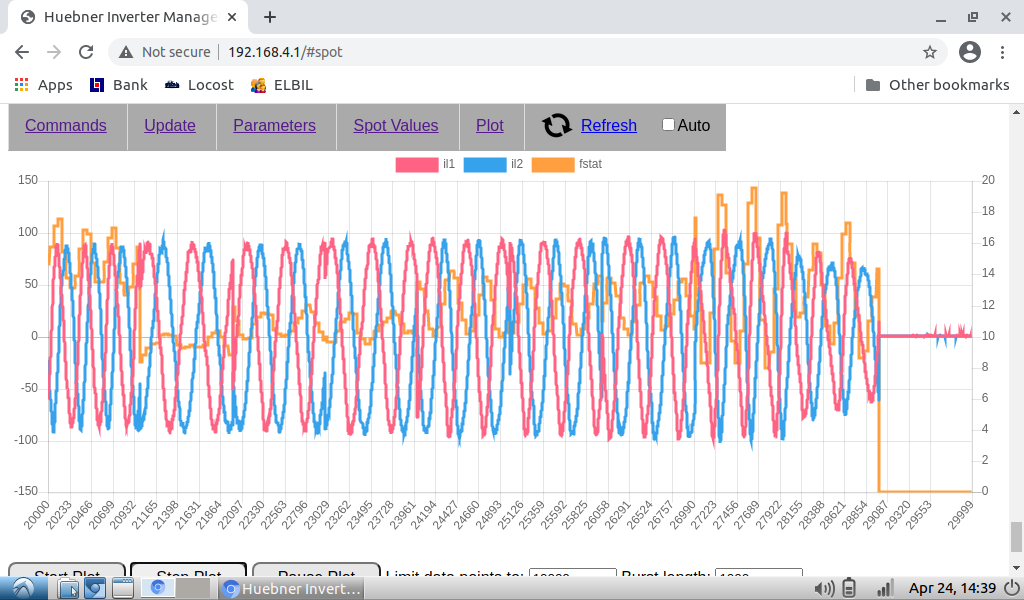Screen dimensions: 1024x600
Task: Click the network signal icon in the tray
Action: click(884, 588)
